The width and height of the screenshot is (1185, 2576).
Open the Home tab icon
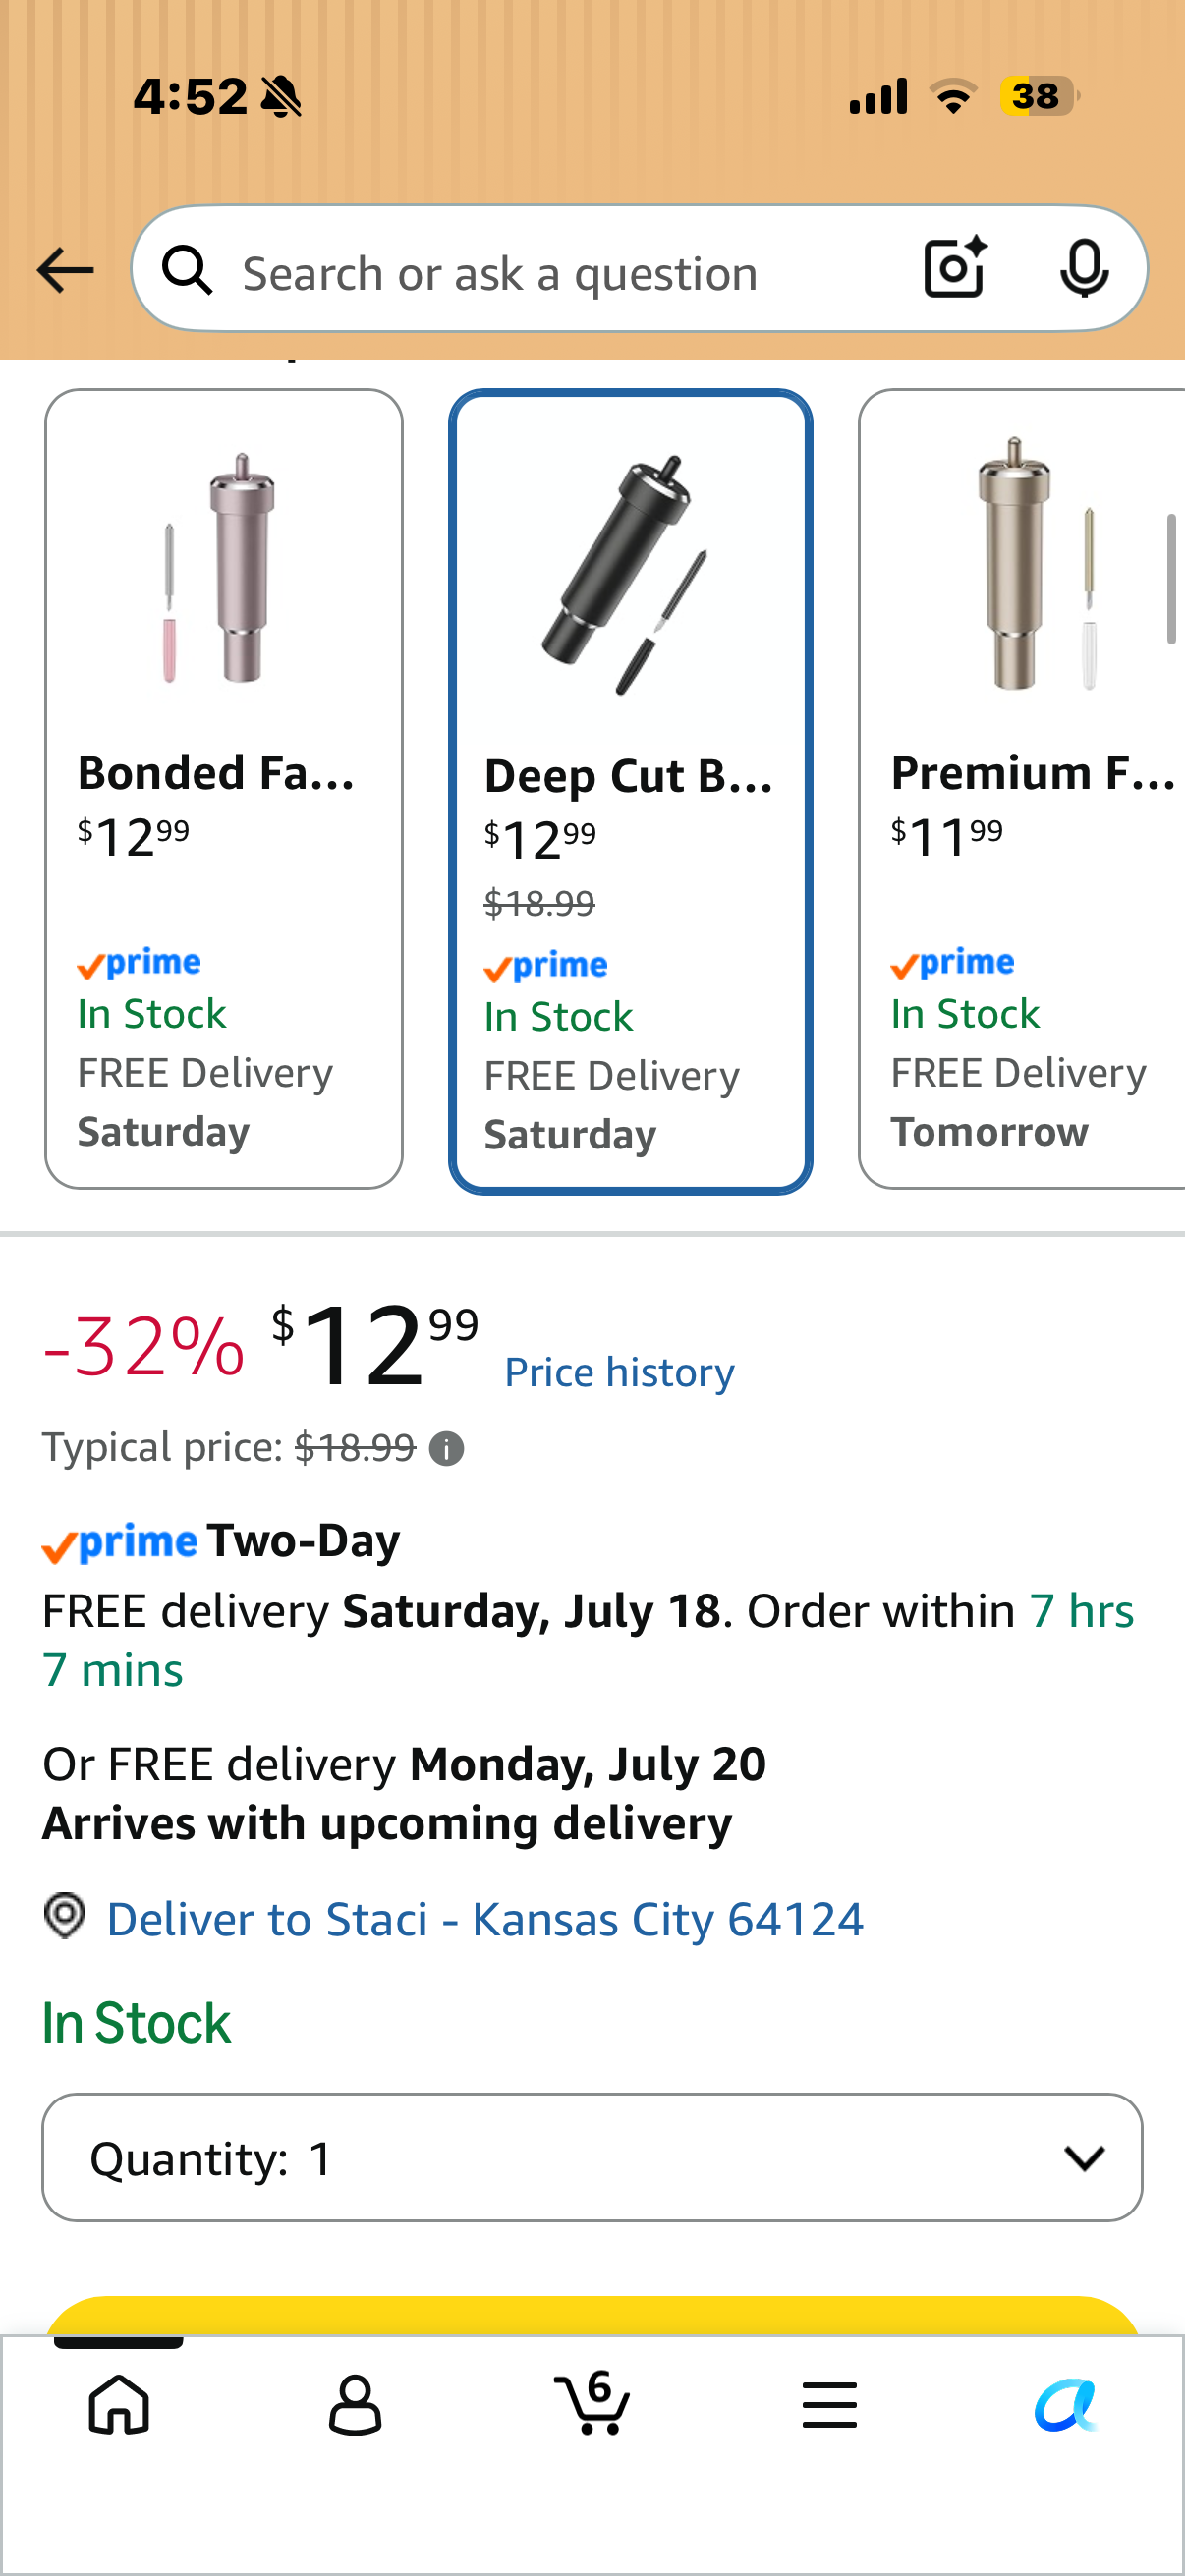[119, 2405]
